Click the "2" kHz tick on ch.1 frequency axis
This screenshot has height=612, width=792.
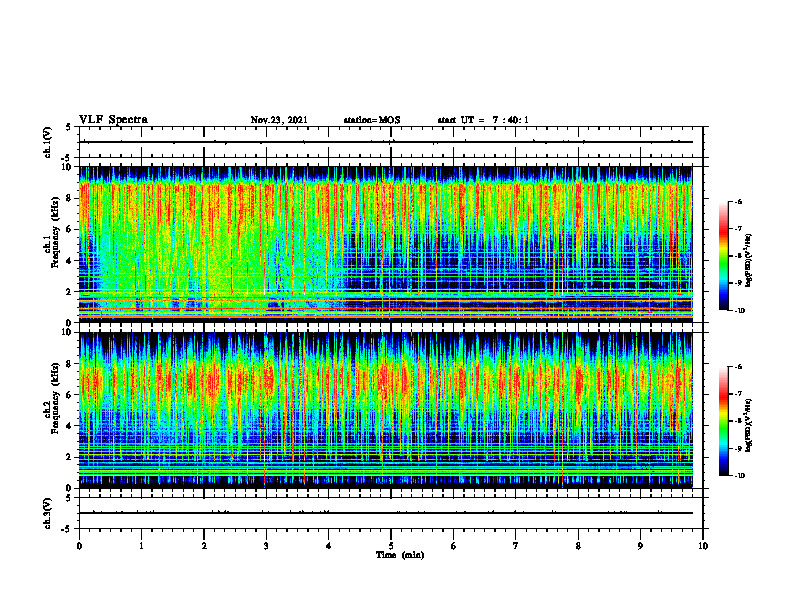[70, 291]
